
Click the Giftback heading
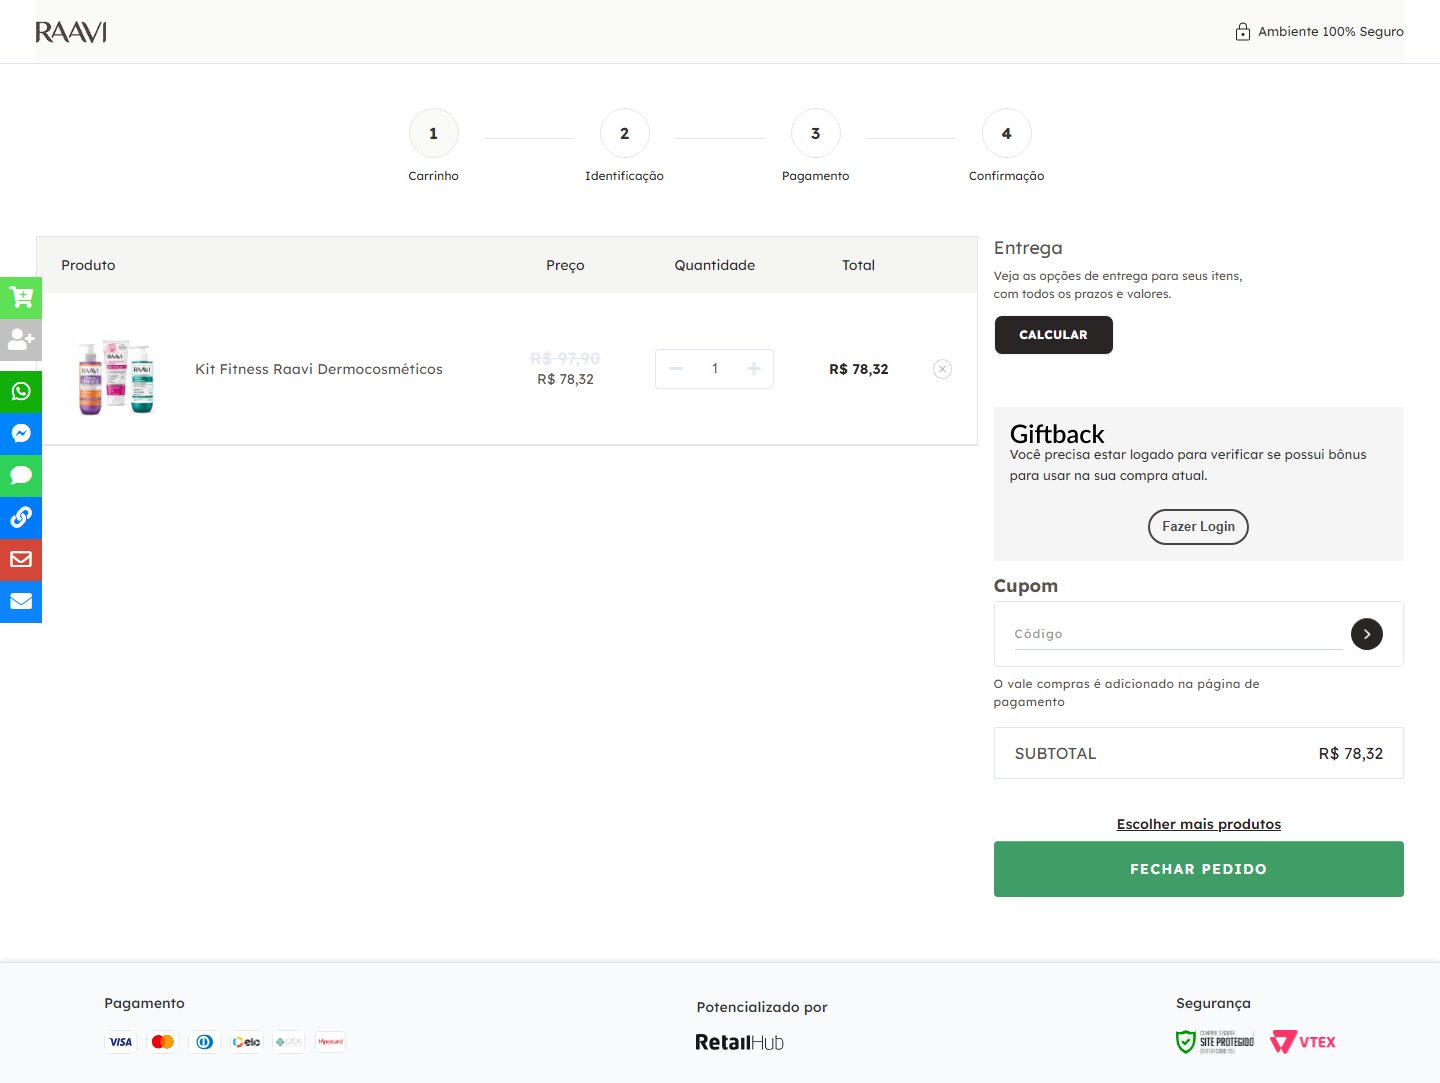(x=1057, y=434)
